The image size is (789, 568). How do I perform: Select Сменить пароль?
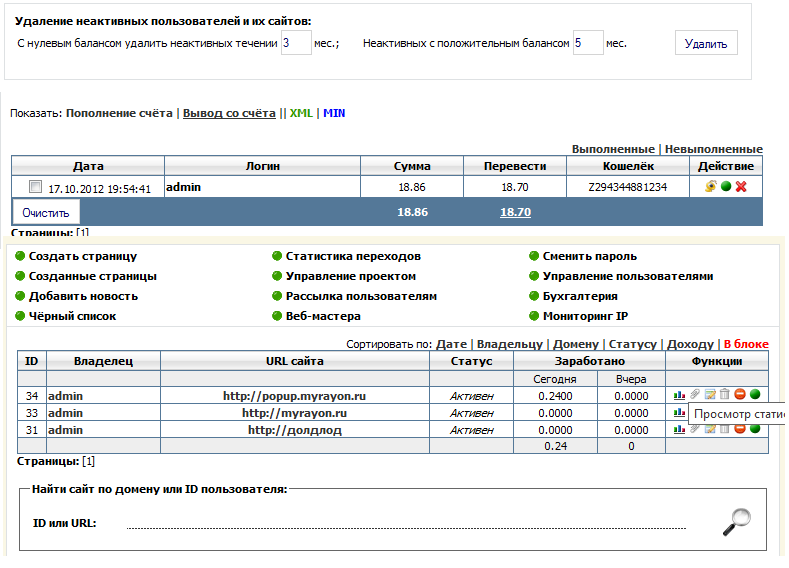pos(590,256)
